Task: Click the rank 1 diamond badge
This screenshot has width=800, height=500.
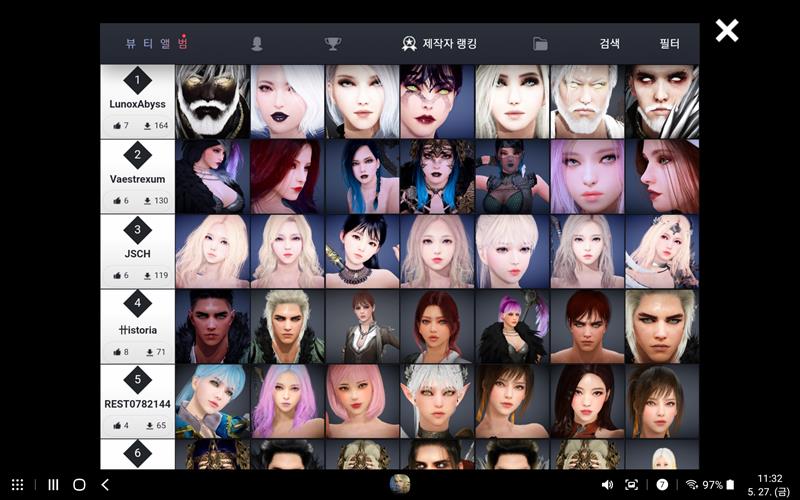Action: tap(137, 80)
